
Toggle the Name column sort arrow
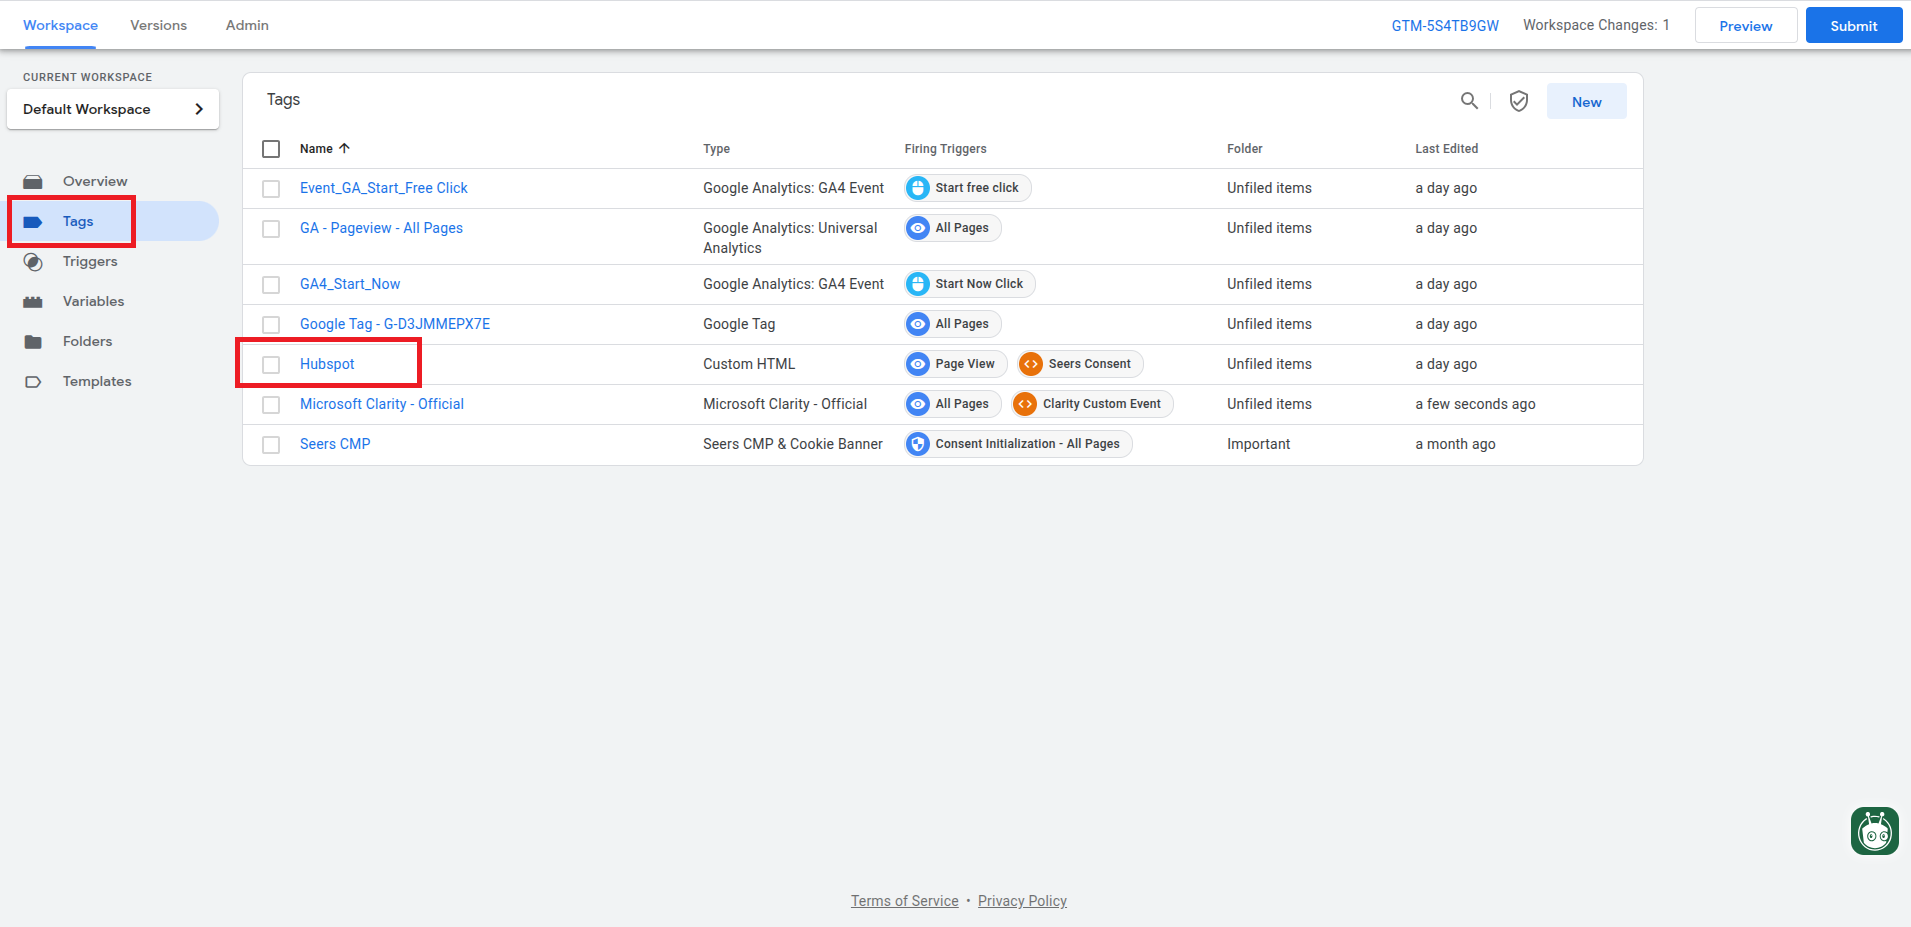point(343,147)
